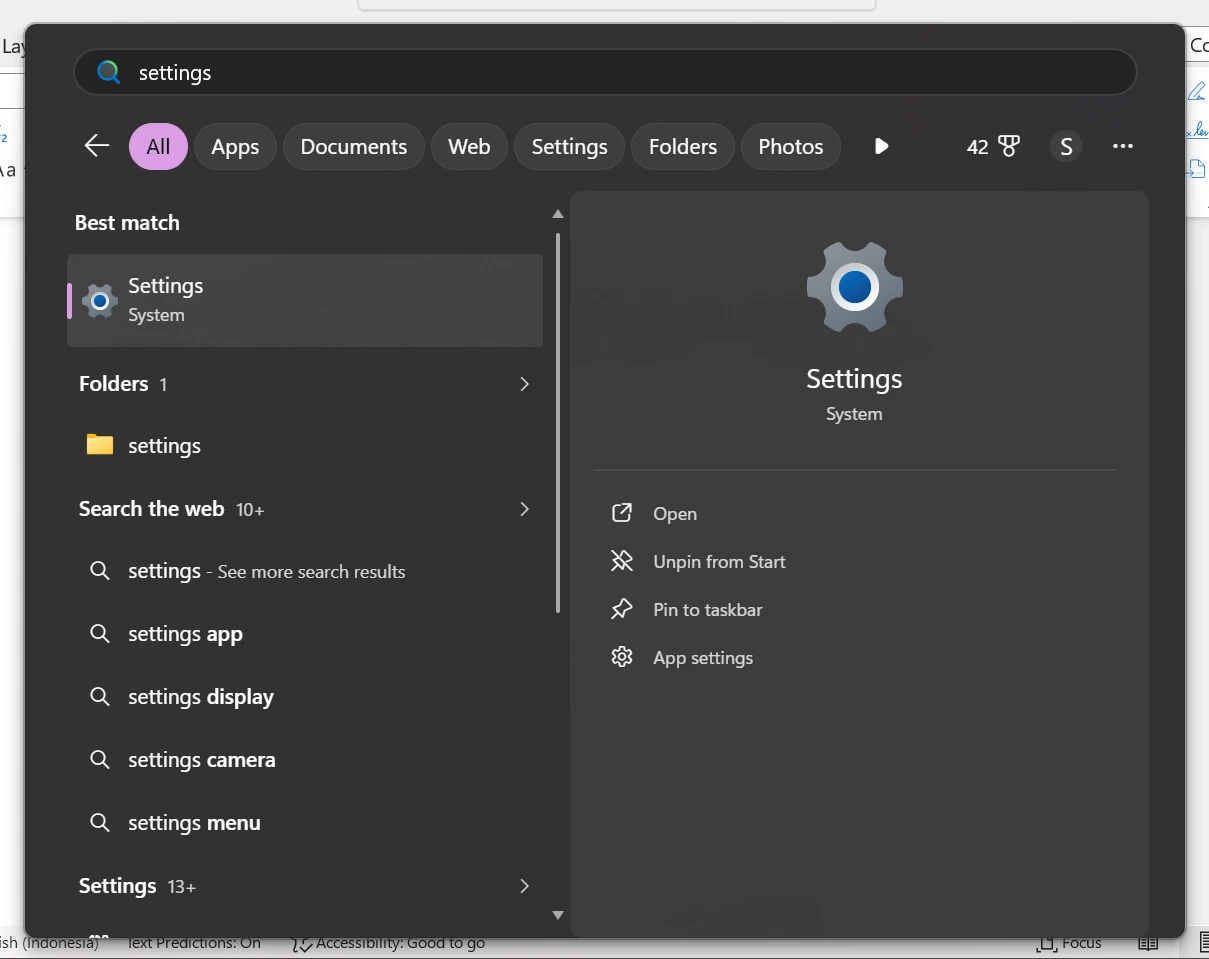Click the scroll-up arrow of results list
The width and height of the screenshot is (1209, 959).
pyautogui.click(x=558, y=214)
